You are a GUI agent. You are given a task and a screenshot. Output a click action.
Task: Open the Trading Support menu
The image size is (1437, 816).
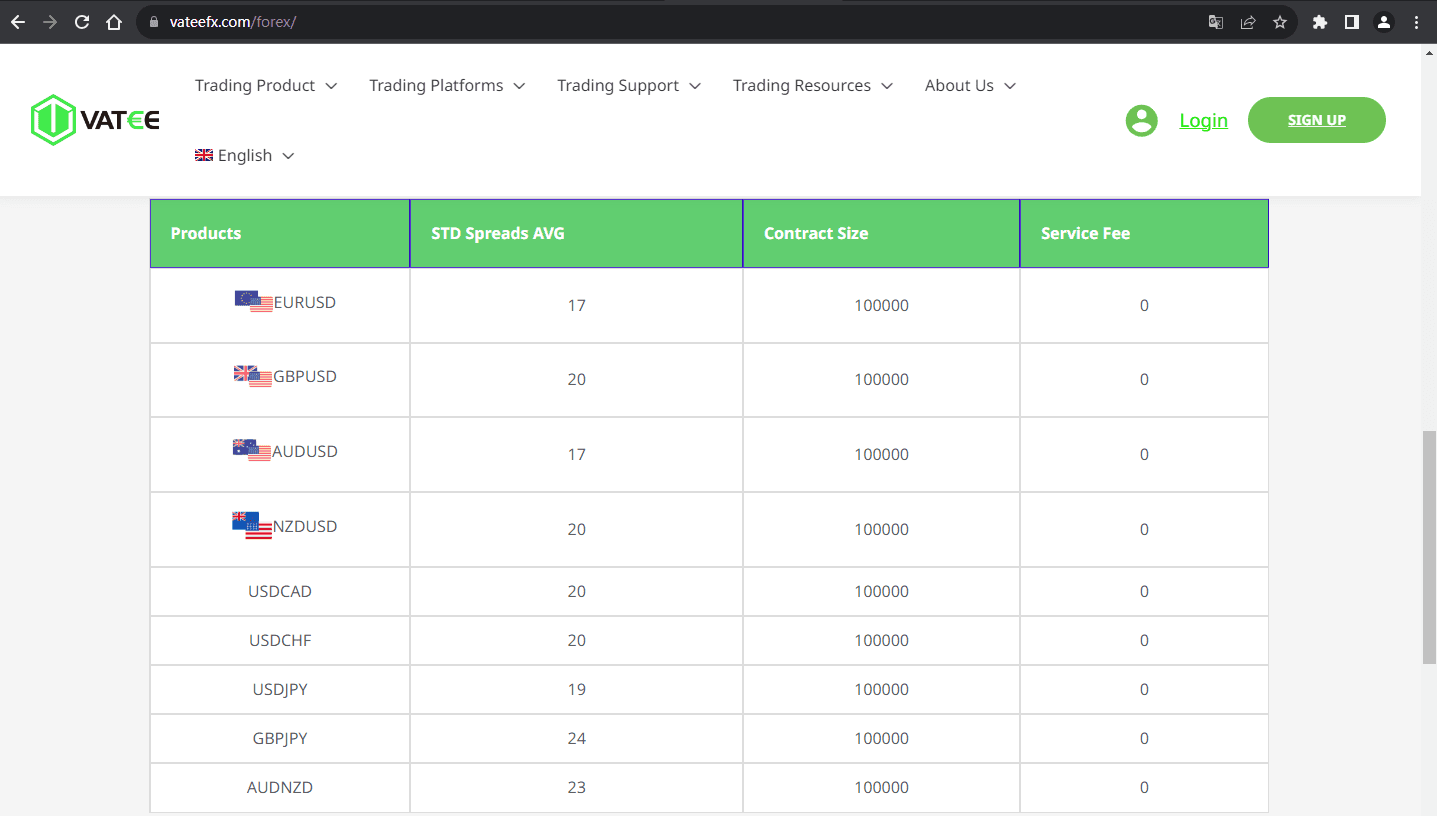coord(629,86)
